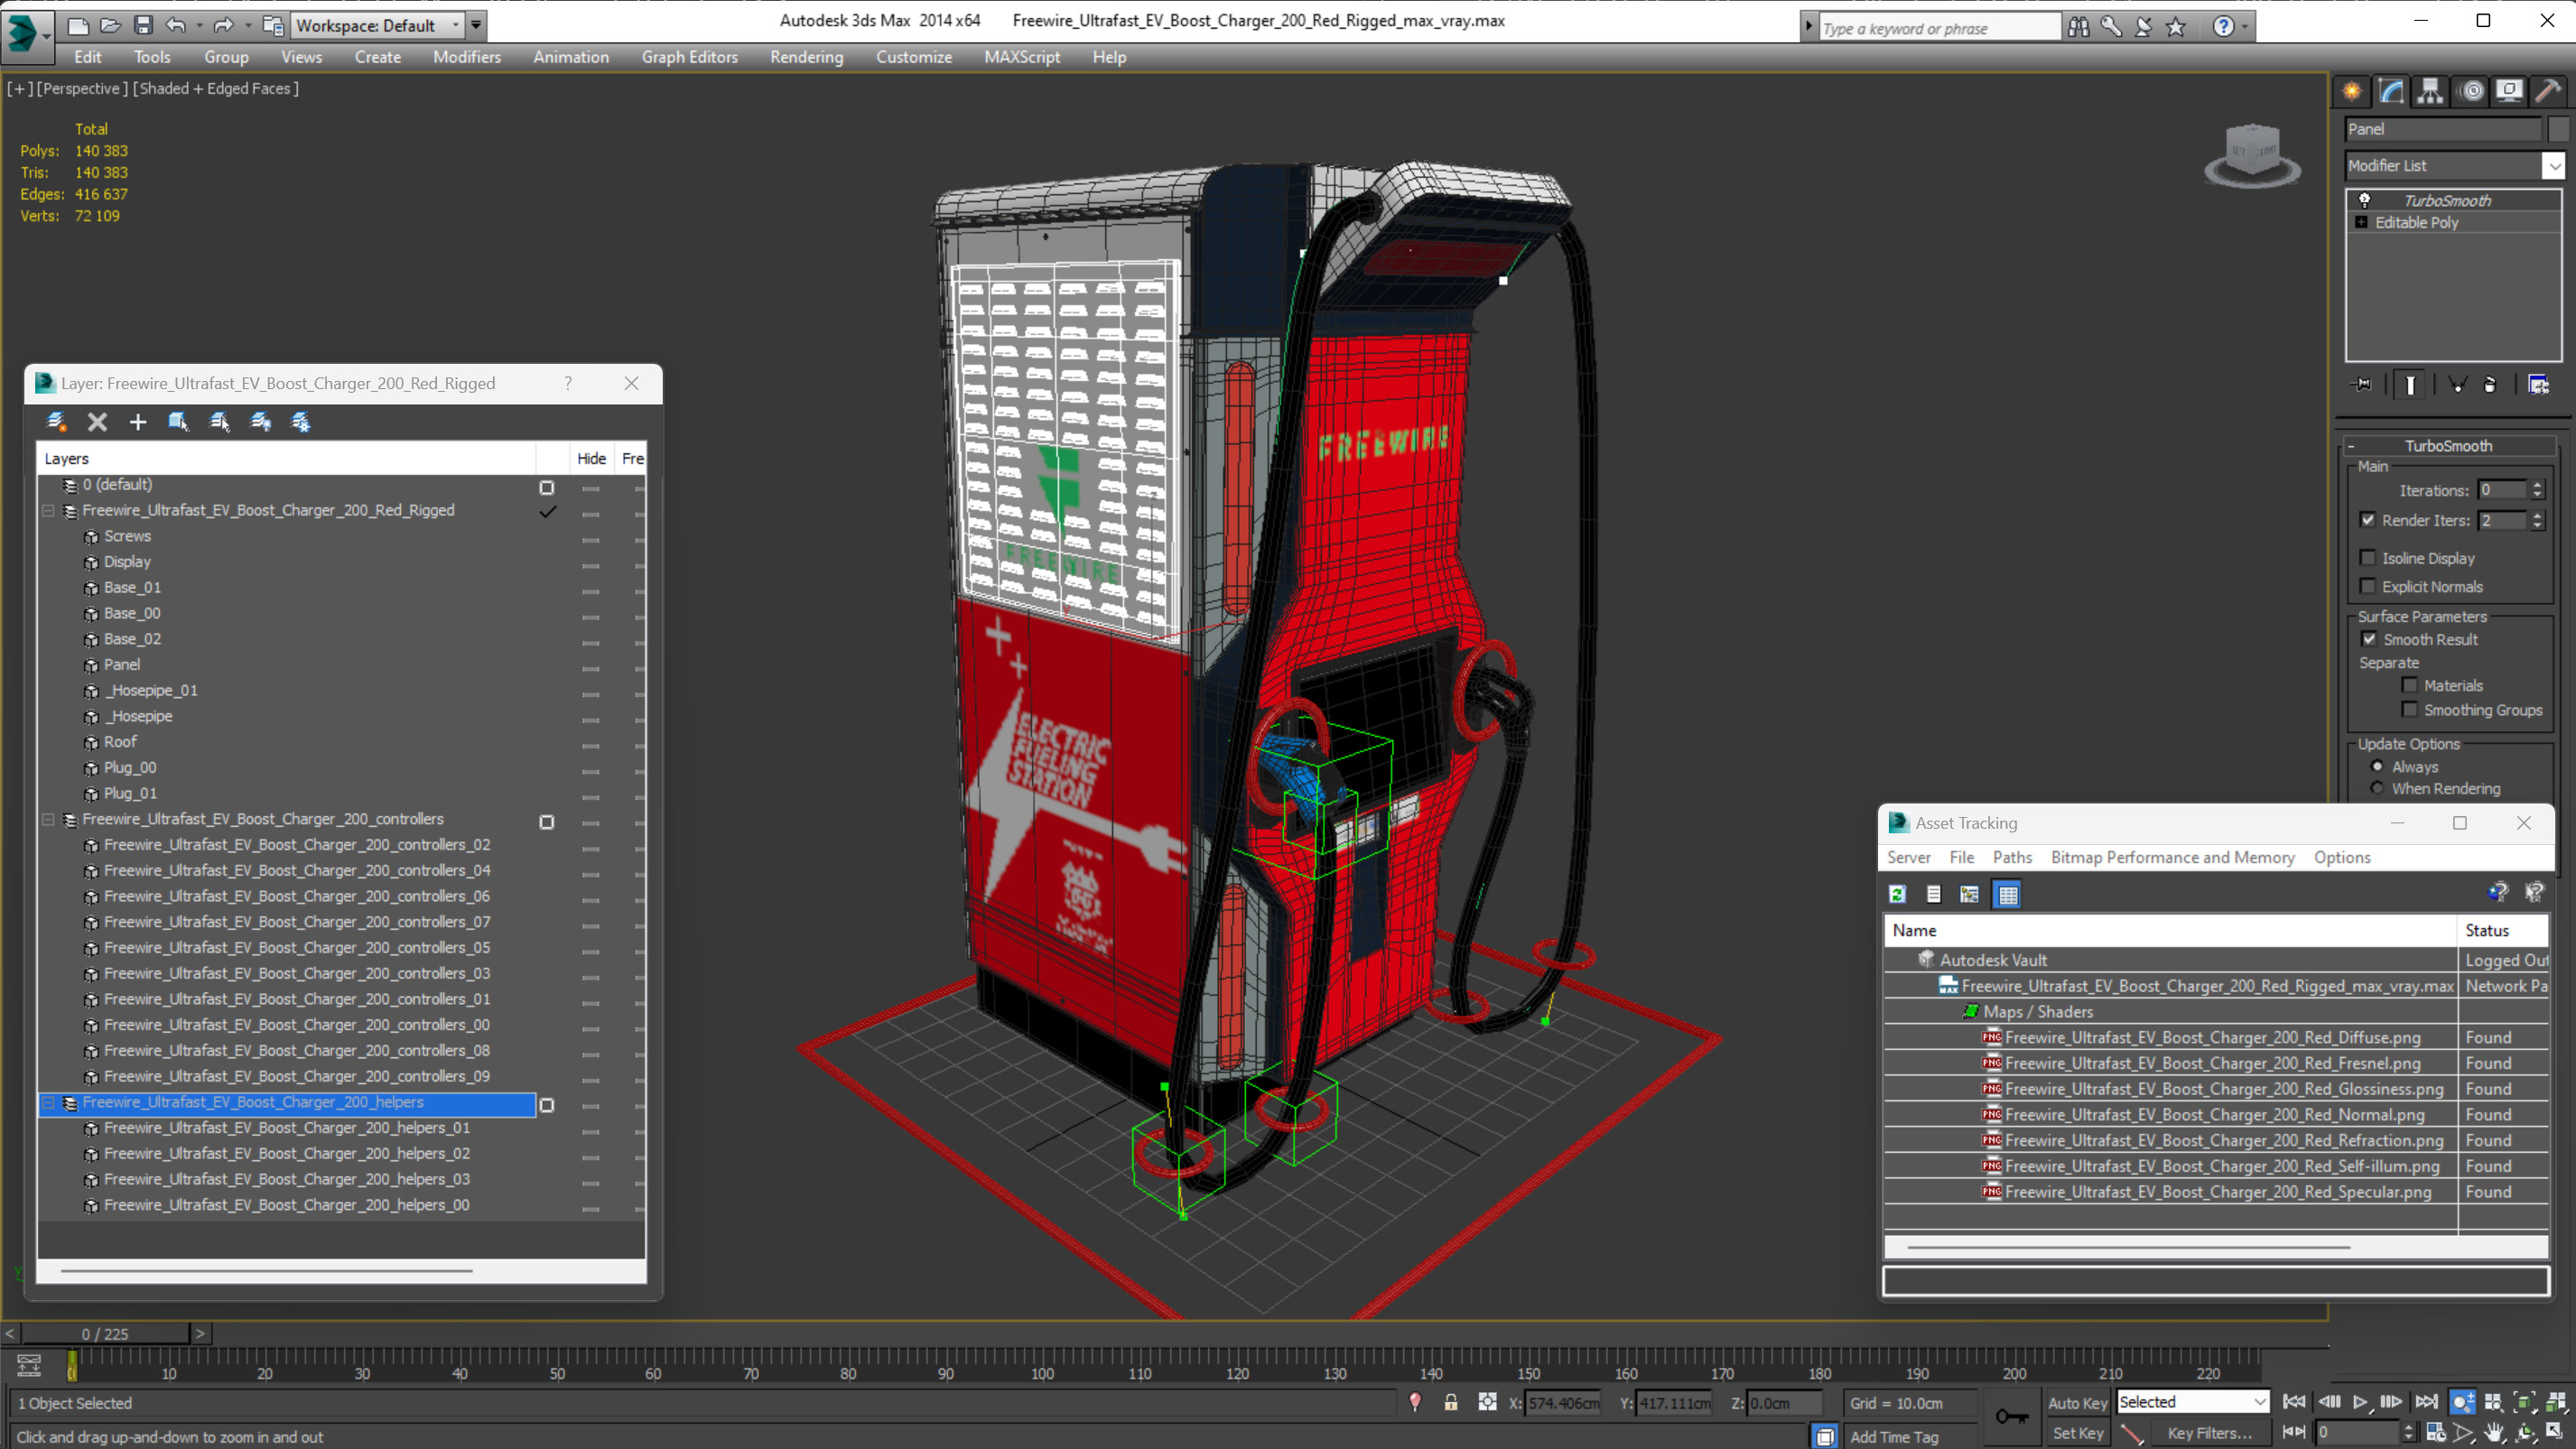This screenshot has height=1449, width=2576.
Task: Click Refresh icon in Asset Tracking window
Action: click(1898, 894)
